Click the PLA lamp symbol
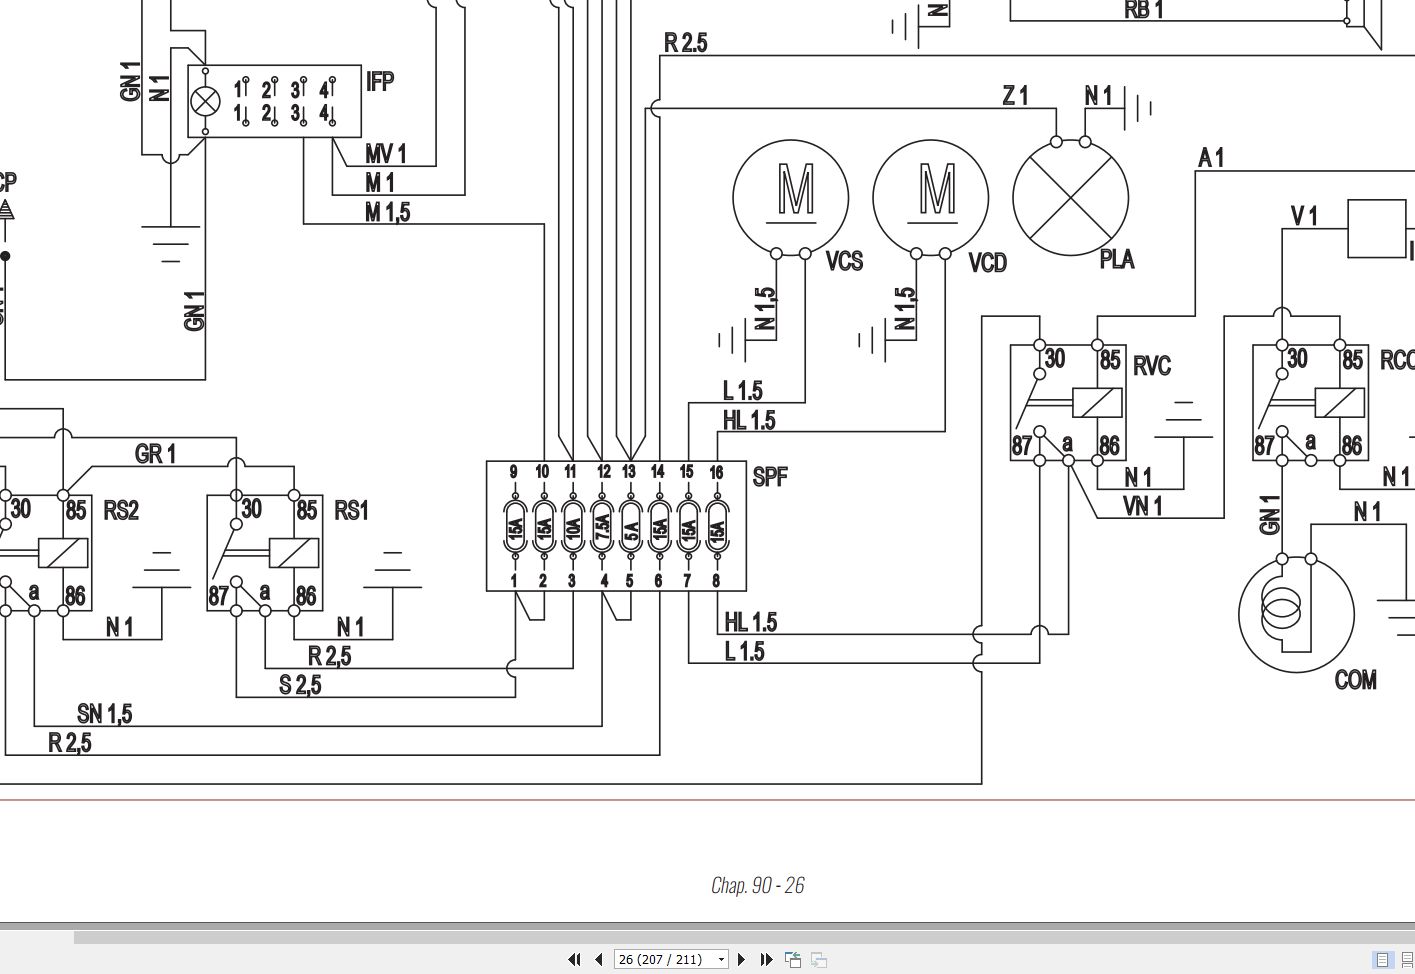 coord(1071,198)
